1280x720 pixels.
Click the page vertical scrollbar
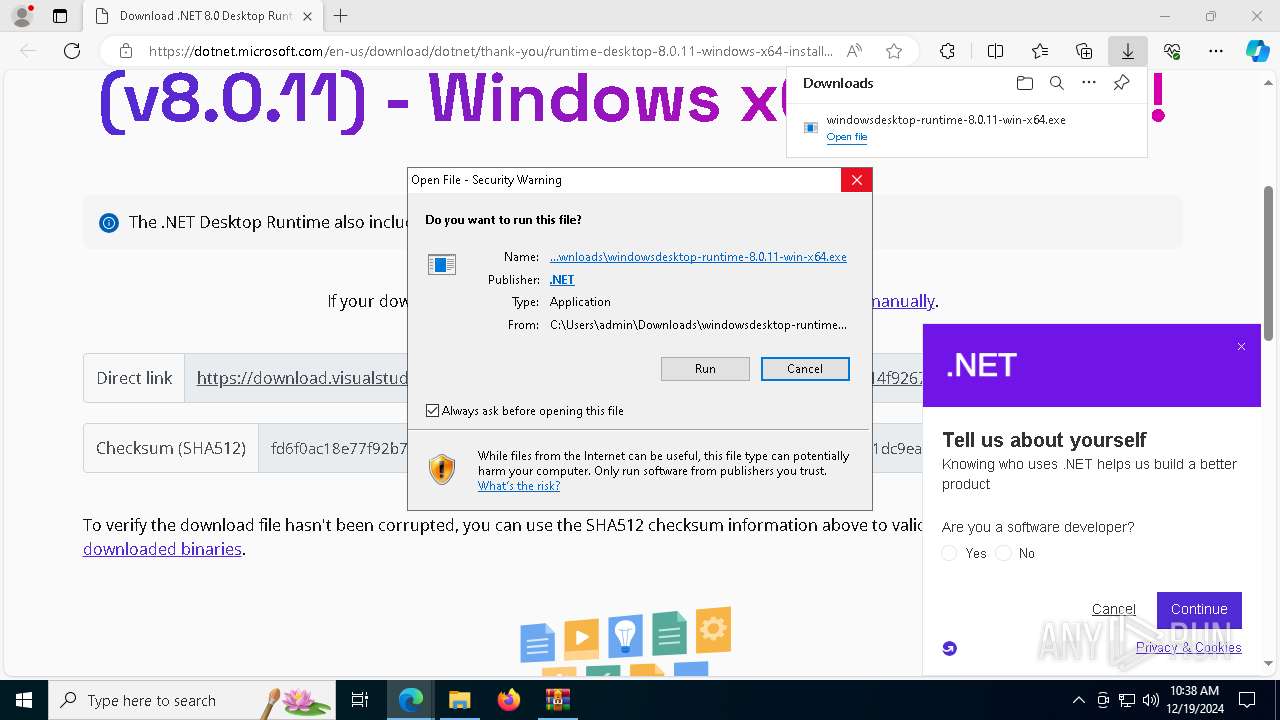(x=1269, y=262)
